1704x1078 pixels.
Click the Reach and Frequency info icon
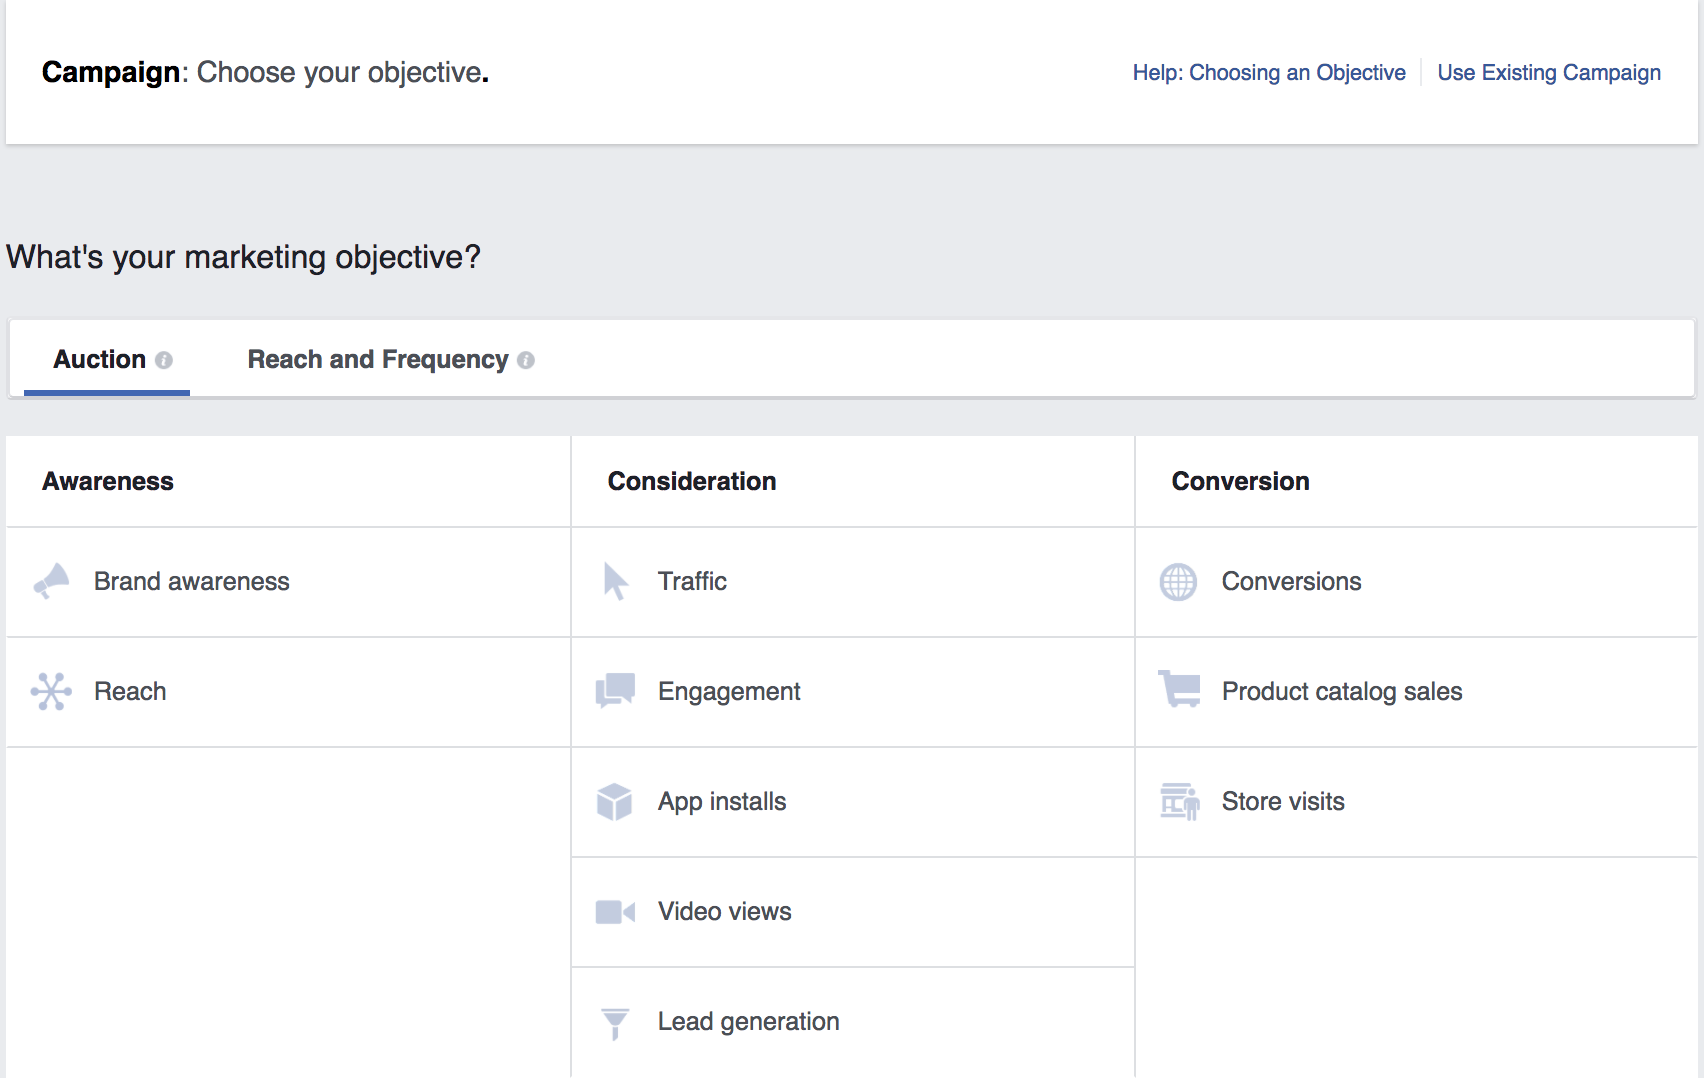(x=526, y=360)
